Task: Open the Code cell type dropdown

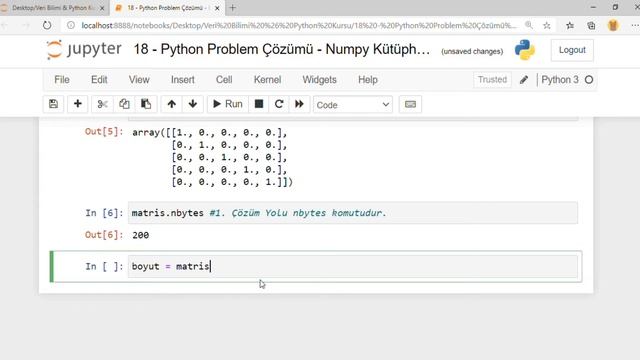Action: pyautogui.click(x=353, y=105)
